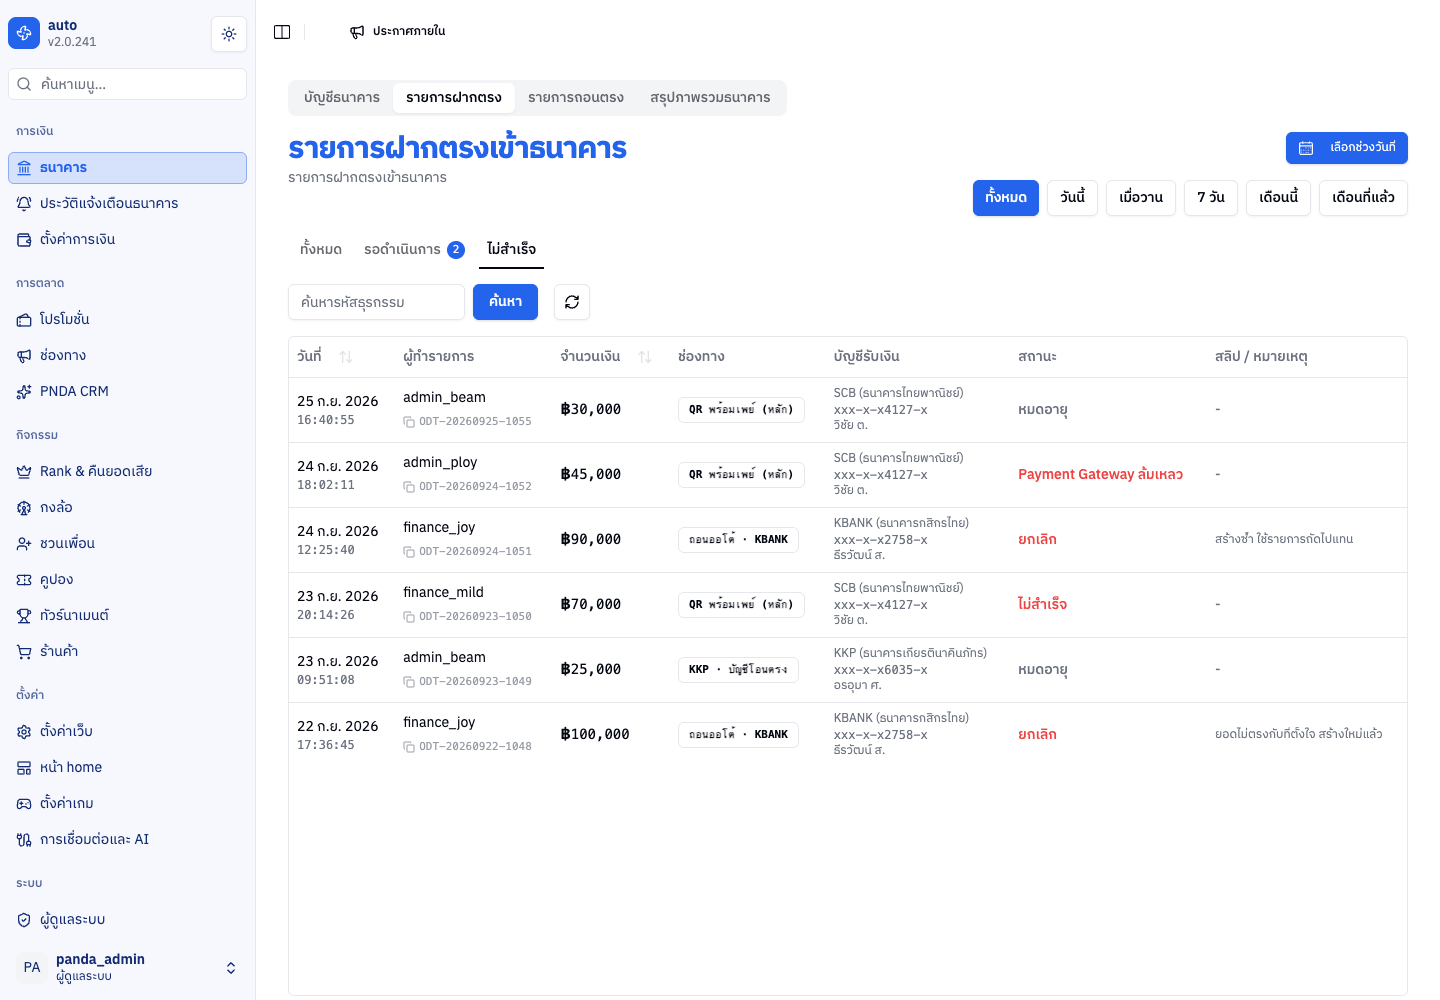The height and width of the screenshot is (1000, 1440).
Task: Copy transaction ID ODT-20260922-1048 icon
Action: (x=409, y=747)
